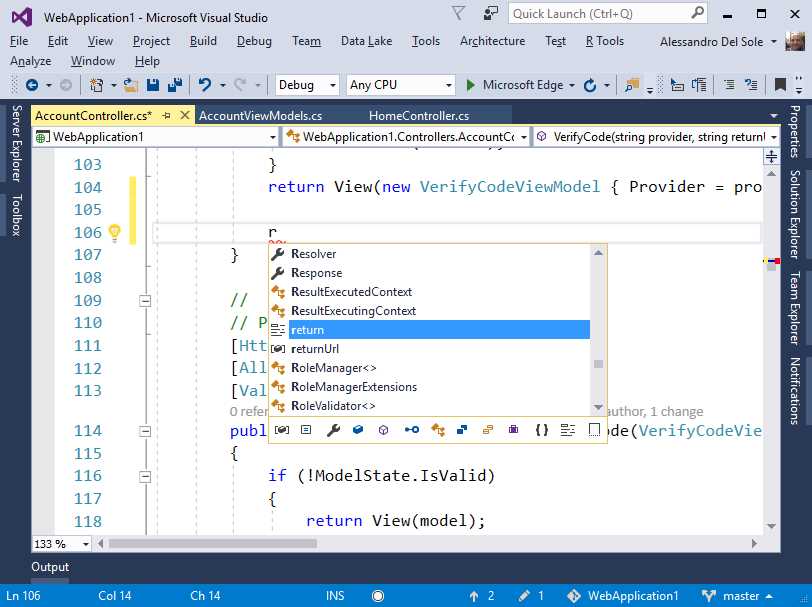Click the Navigate Backward arrow

pyautogui.click(x=31, y=84)
